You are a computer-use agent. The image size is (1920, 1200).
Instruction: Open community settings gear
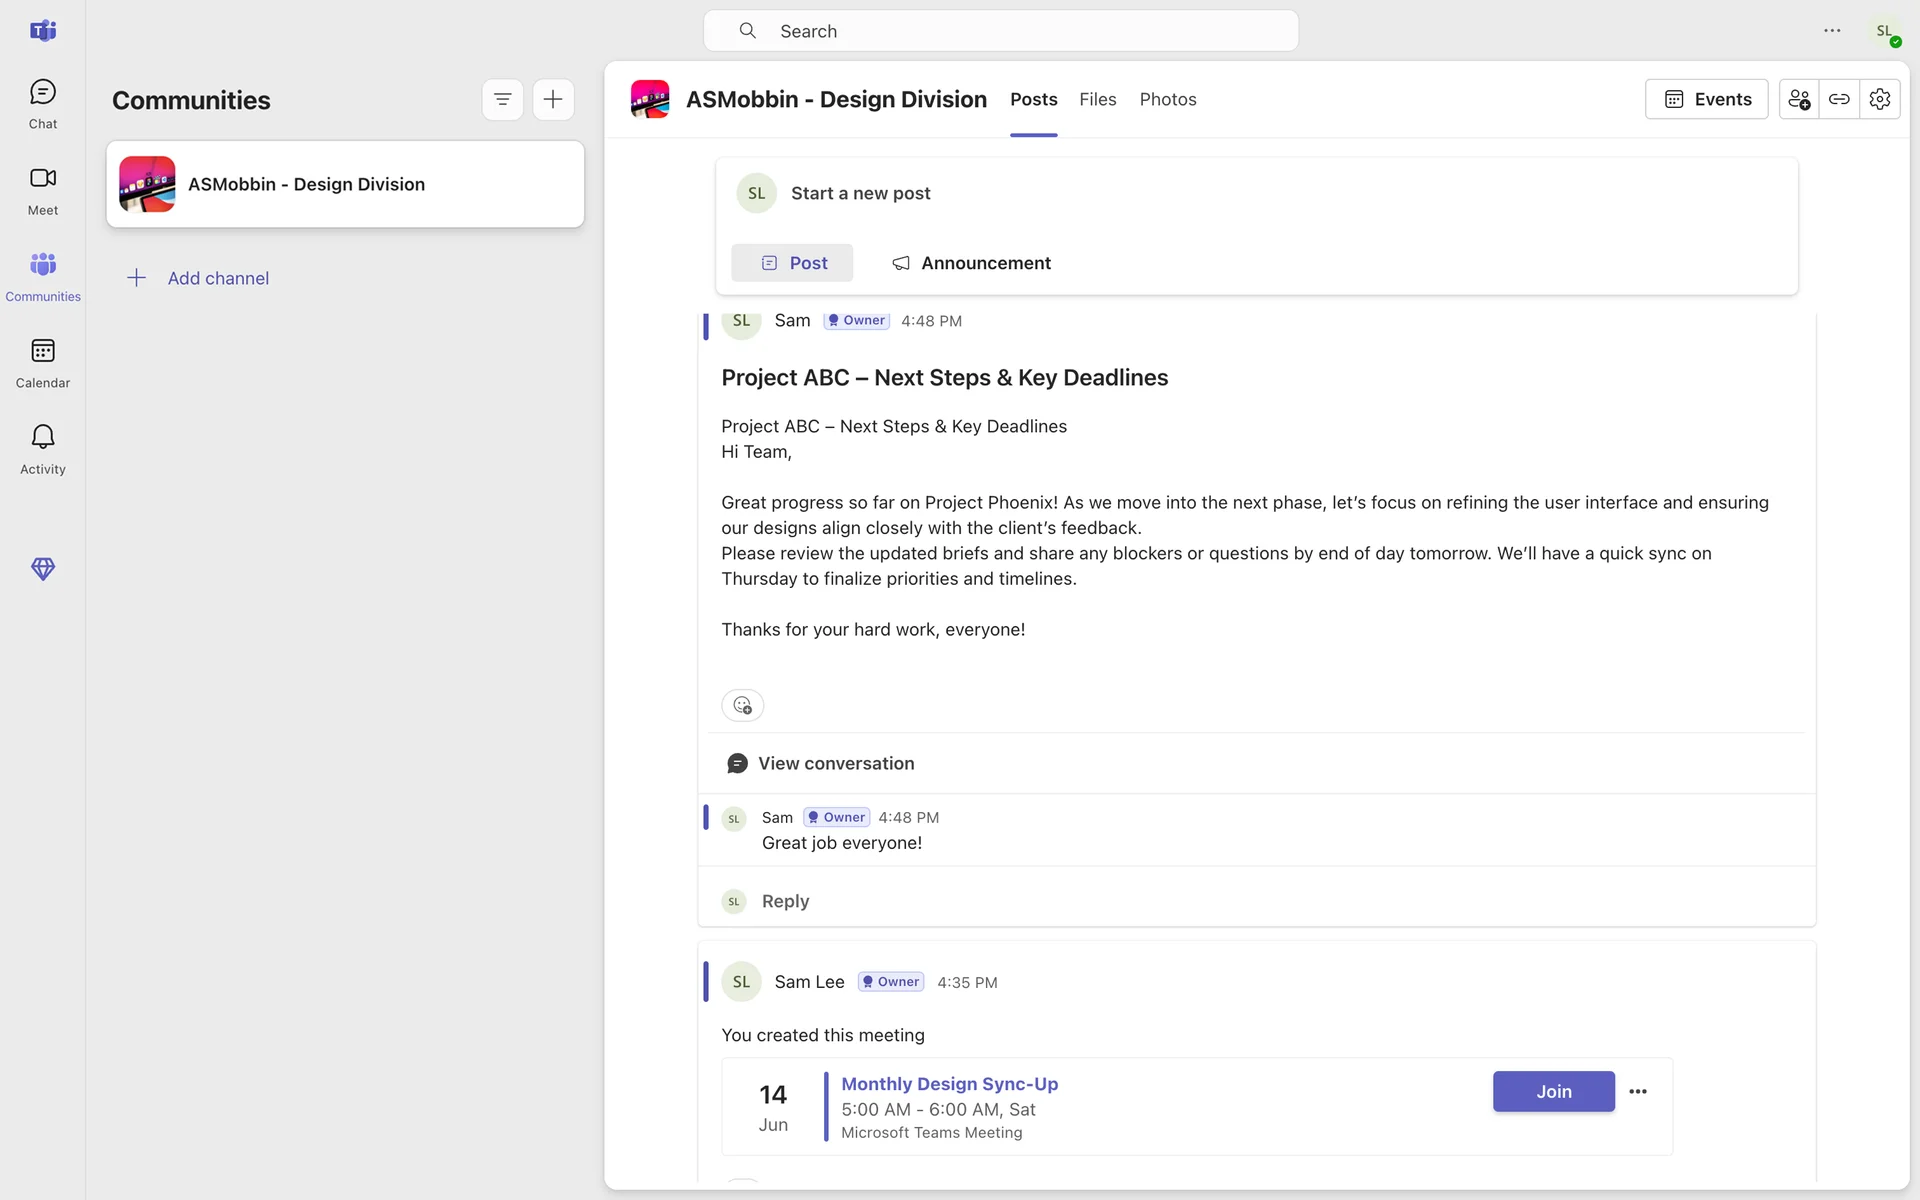[1880, 99]
